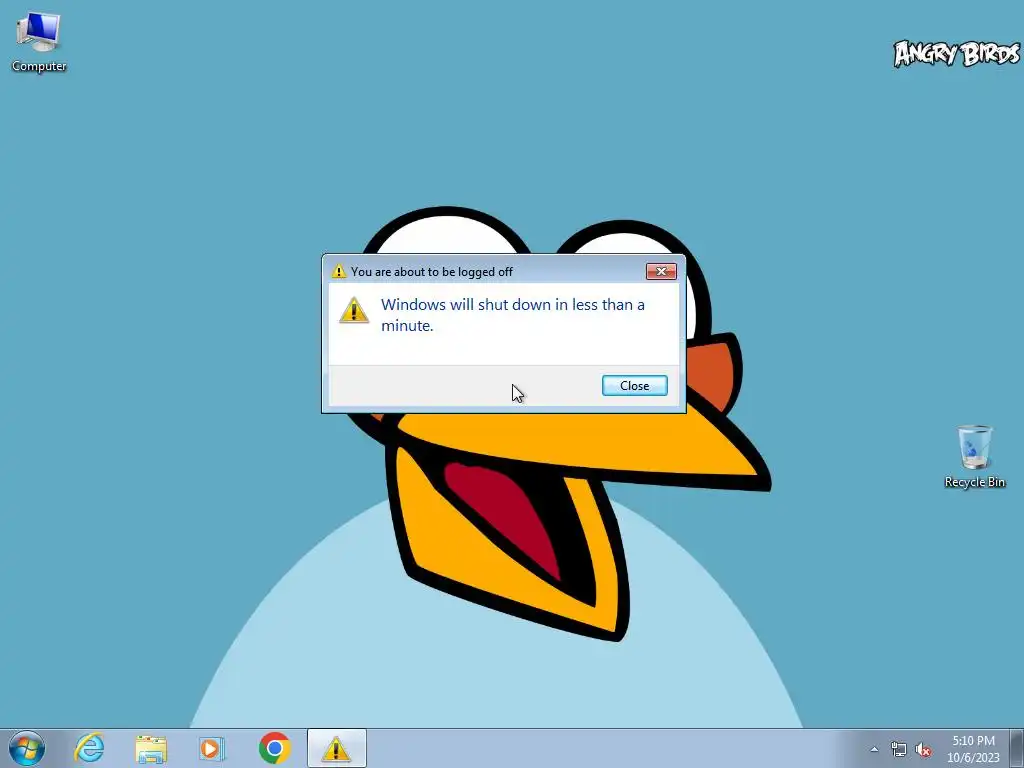Image resolution: width=1024 pixels, height=768 pixels.
Task: Click the muted volume speaker tray icon
Action: 923,750
